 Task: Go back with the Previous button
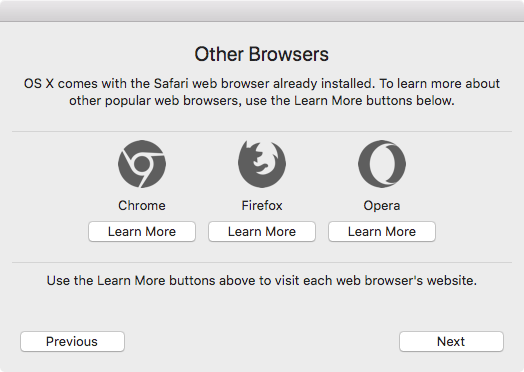click(72, 341)
